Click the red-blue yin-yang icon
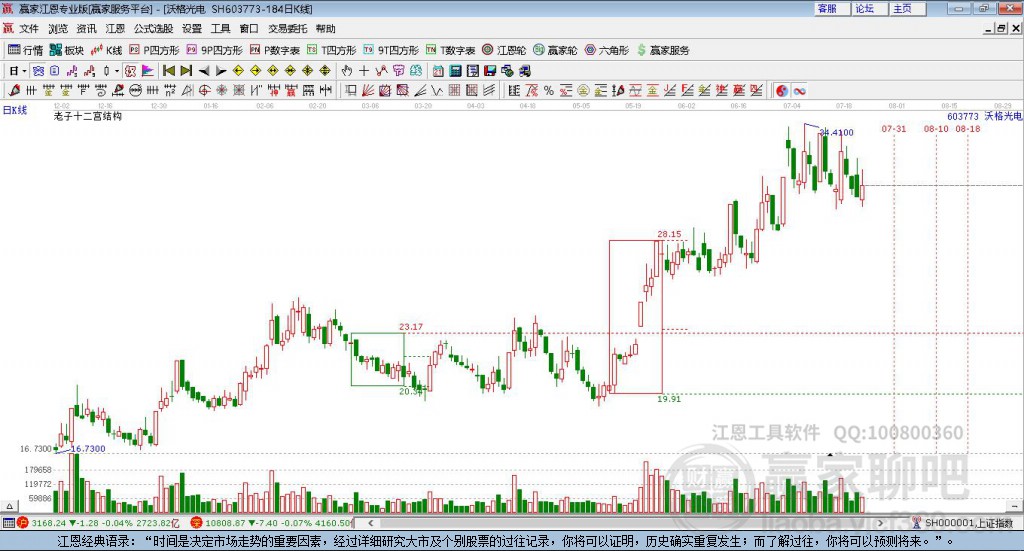The height and width of the screenshot is (551, 1024). (x=782, y=91)
